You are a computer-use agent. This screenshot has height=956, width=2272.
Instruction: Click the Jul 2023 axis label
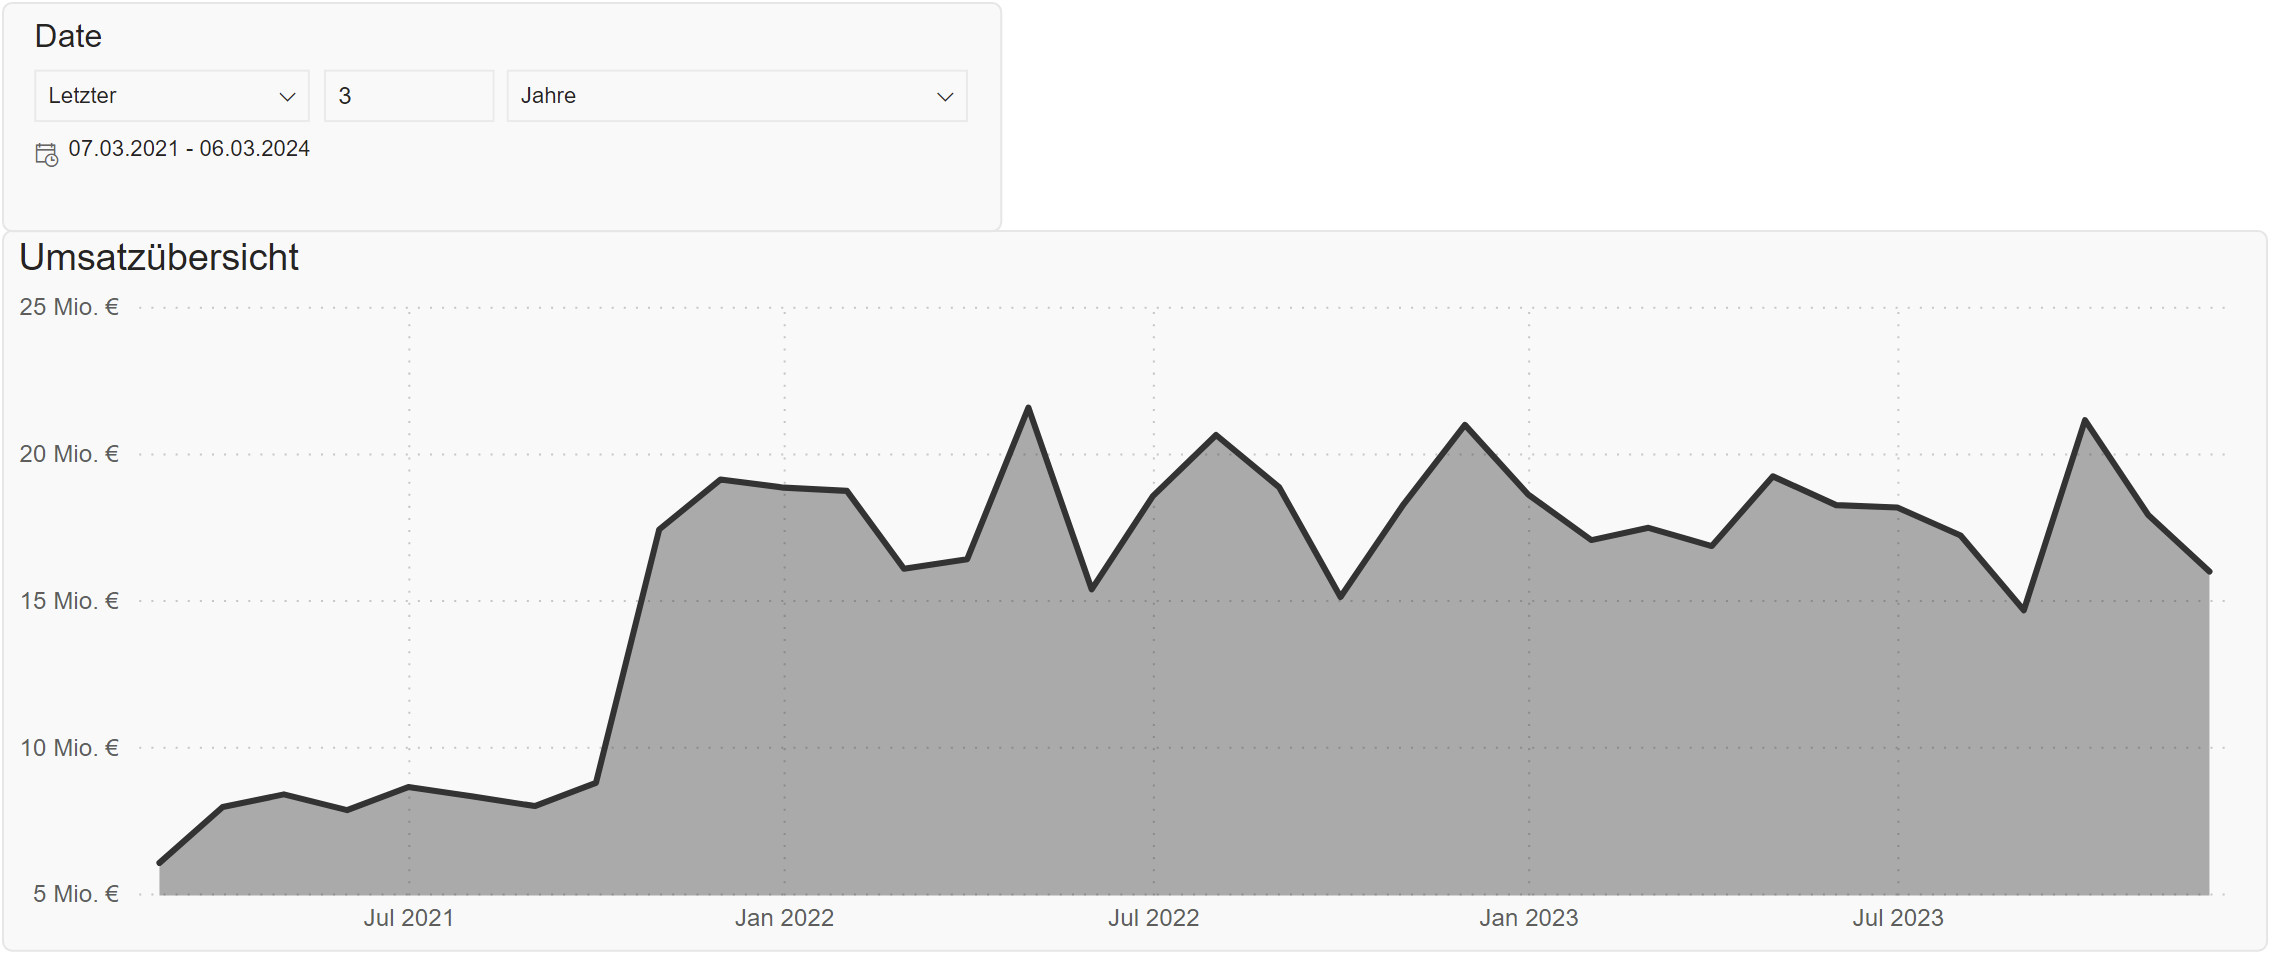1898,918
